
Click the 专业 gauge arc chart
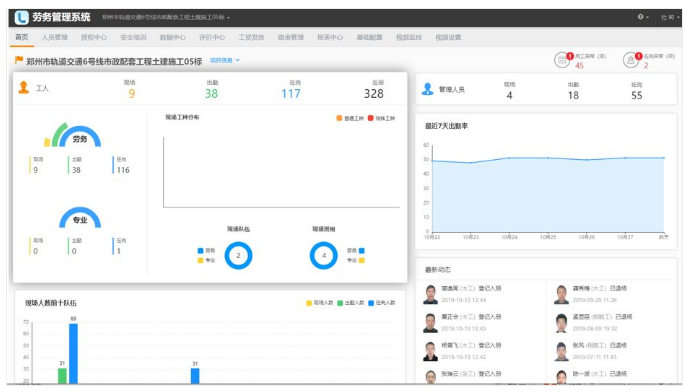coord(80,217)
